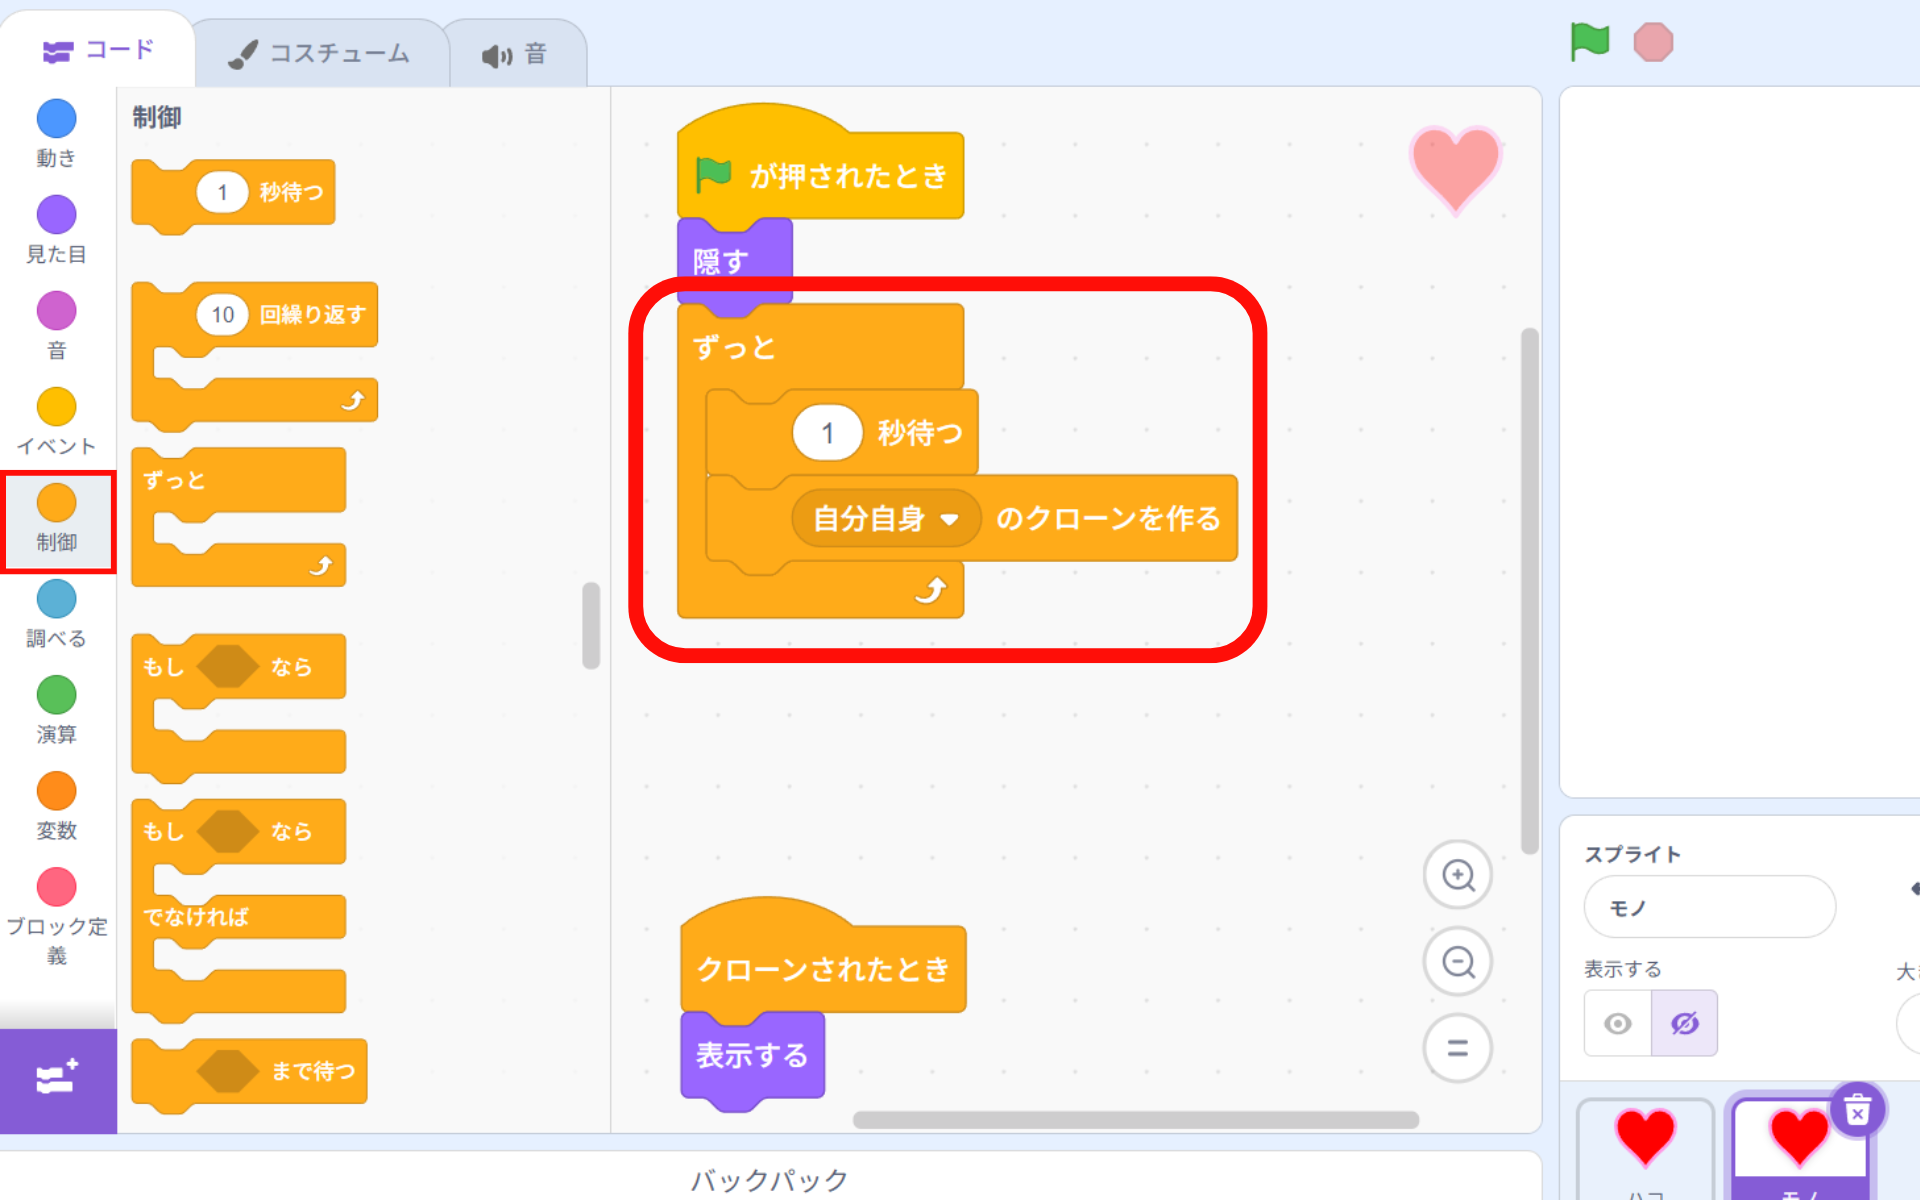The image size is (1920, 1200).
Task: Select the 見た目 (Looks) purple category circle
Action: coord(56,215)
